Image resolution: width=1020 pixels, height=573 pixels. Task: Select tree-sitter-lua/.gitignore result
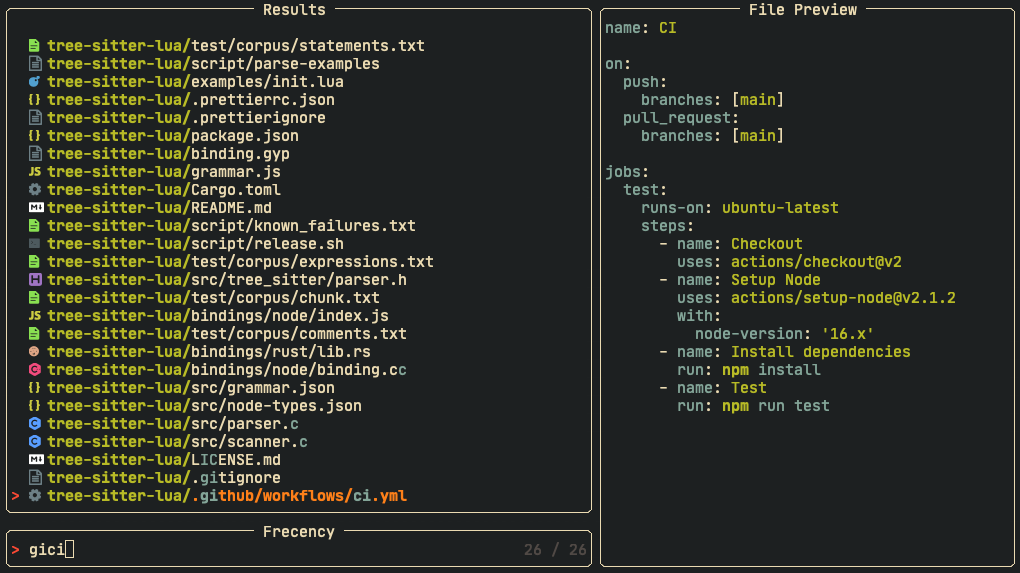pyautogui.click(x=164, y=477)
